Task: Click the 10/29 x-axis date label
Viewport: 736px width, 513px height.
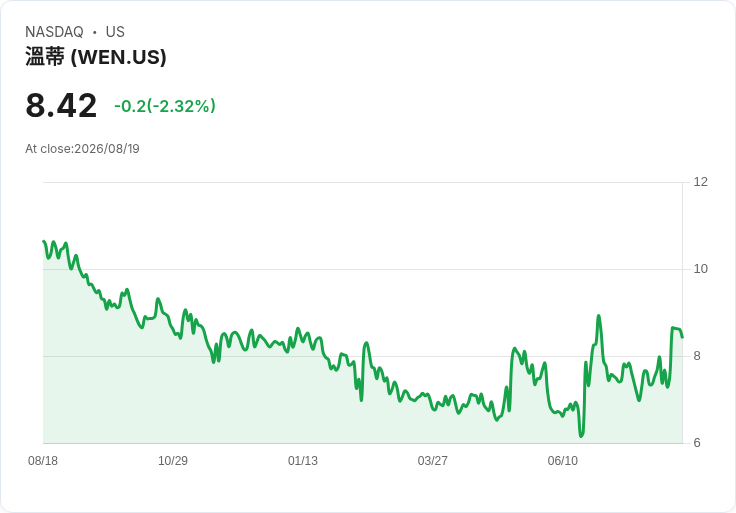Action: [173, 461]
